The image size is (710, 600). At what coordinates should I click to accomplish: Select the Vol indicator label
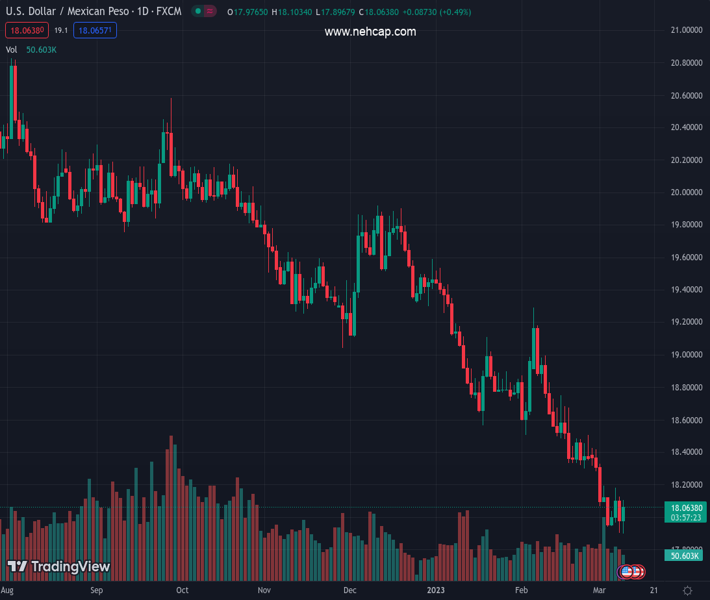pyautogui.click(x=11, y=50)
